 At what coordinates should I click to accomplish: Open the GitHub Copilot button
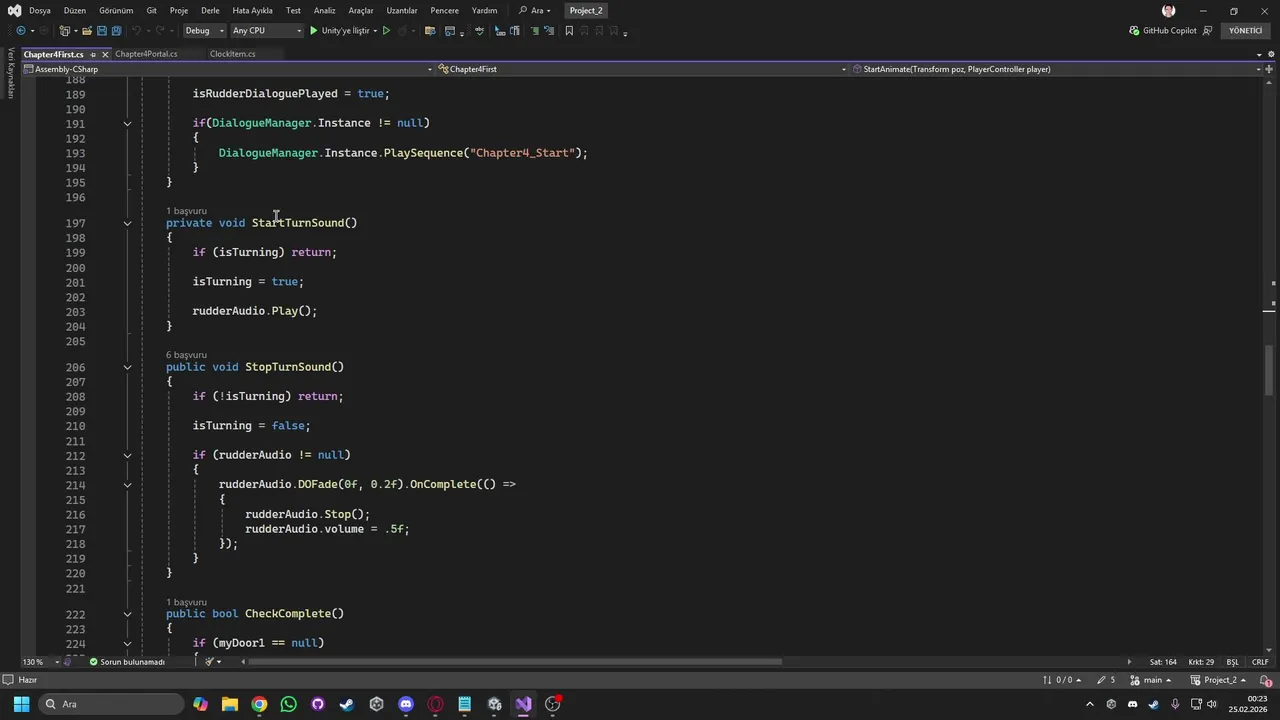coord(1163,31)
